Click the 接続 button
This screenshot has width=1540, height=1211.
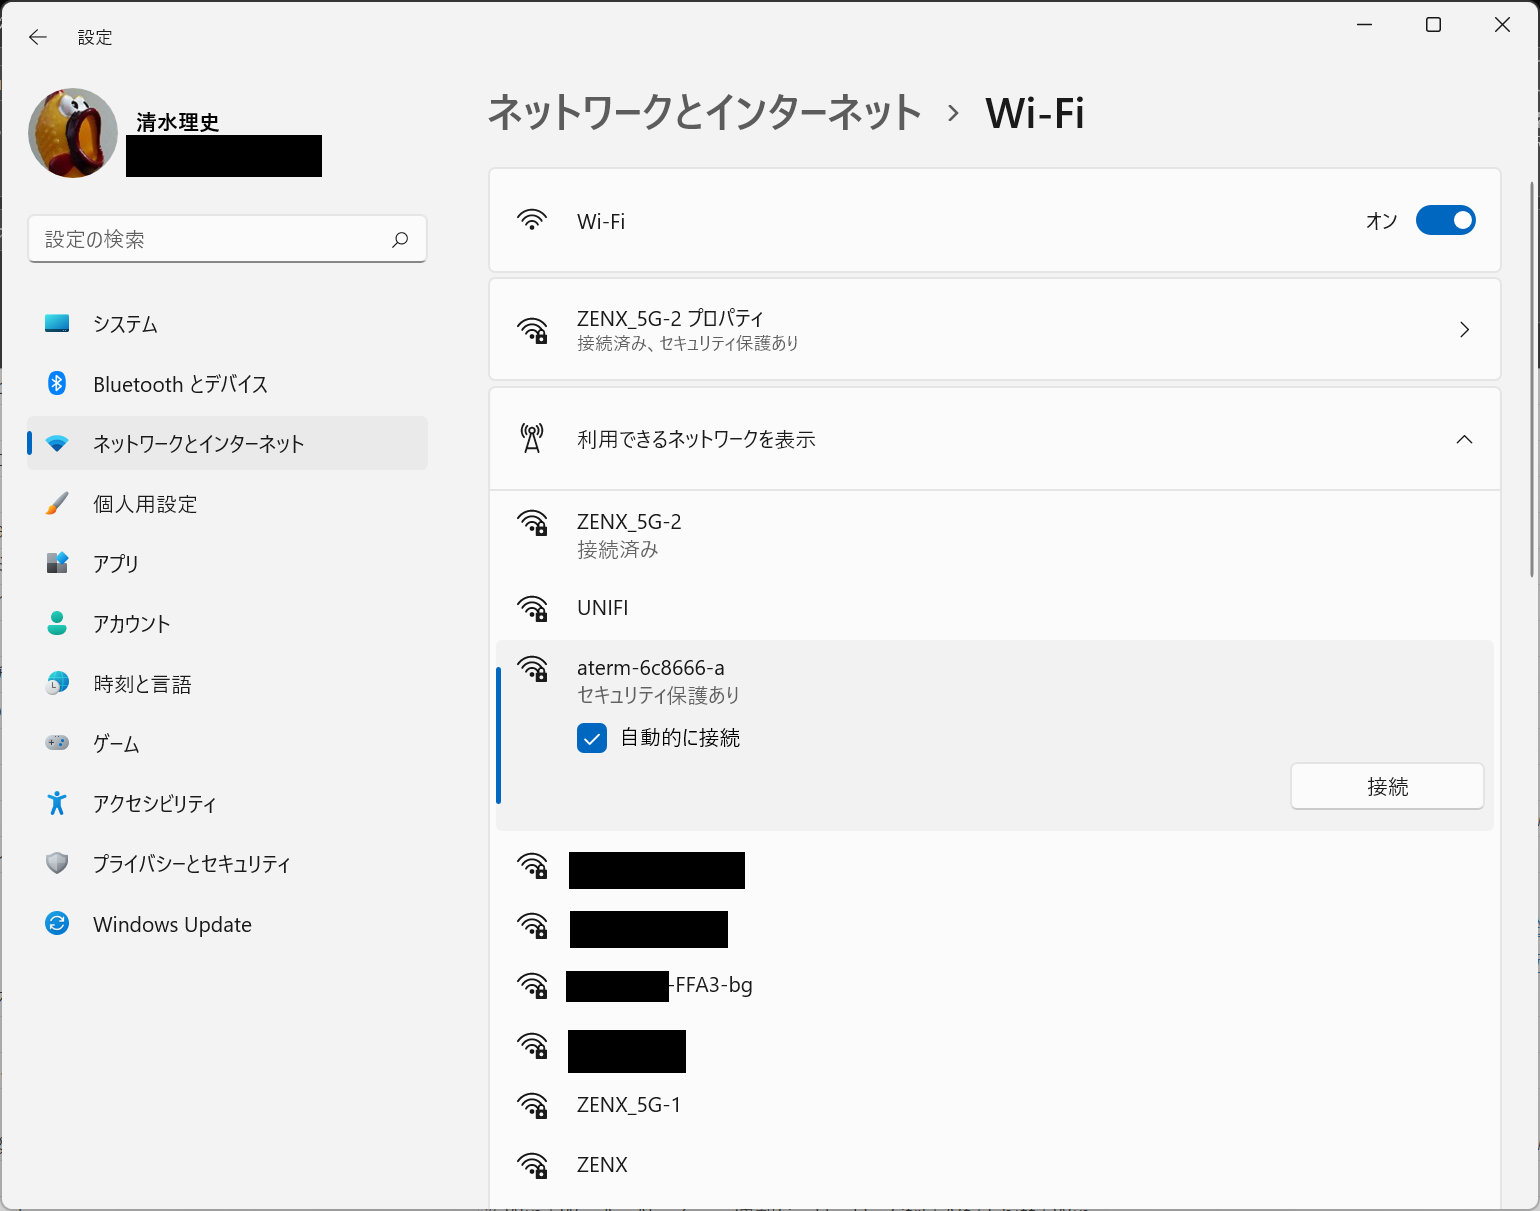pos(1387,786)
